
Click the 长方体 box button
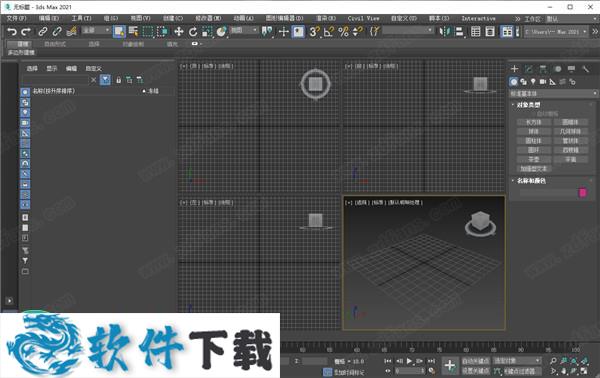click(x=533, y=122)
